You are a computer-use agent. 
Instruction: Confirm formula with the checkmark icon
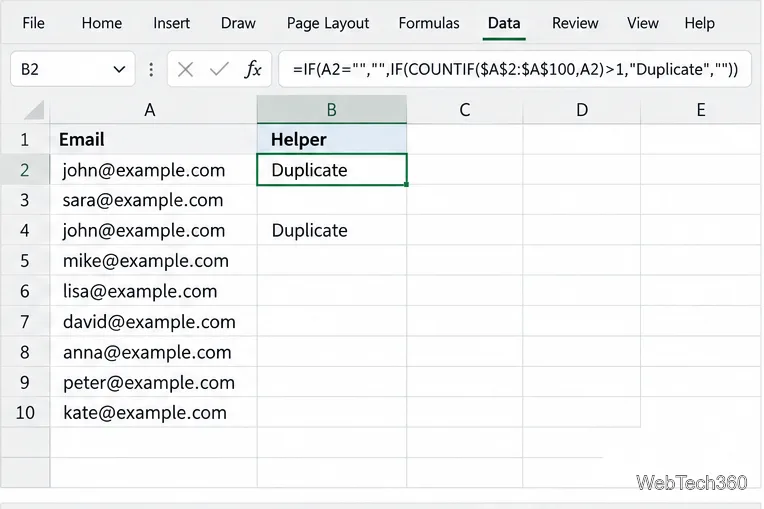tap(219, 70)
